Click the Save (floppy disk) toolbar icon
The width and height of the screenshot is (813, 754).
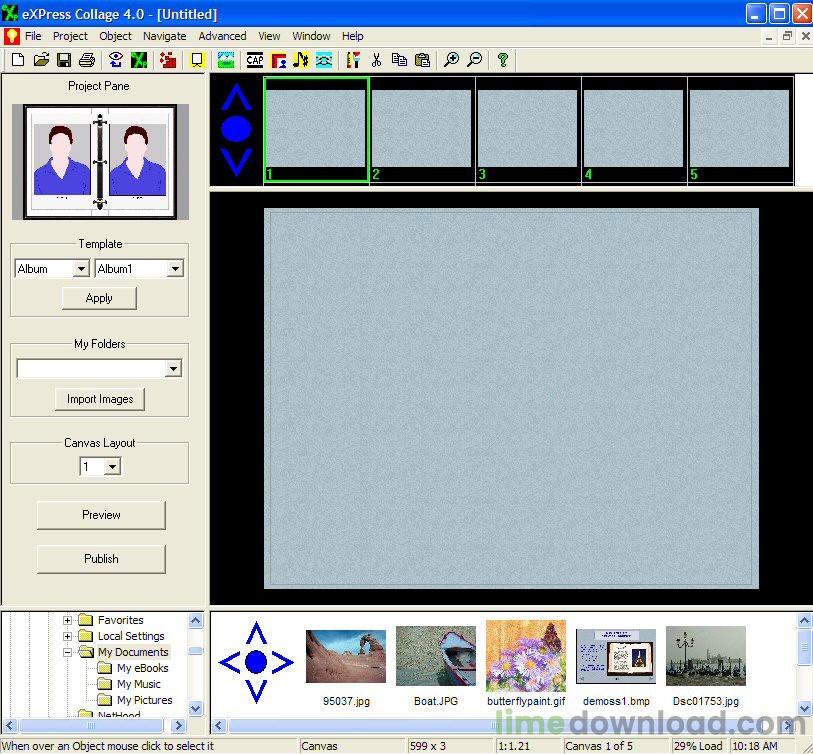coord(64,60)
